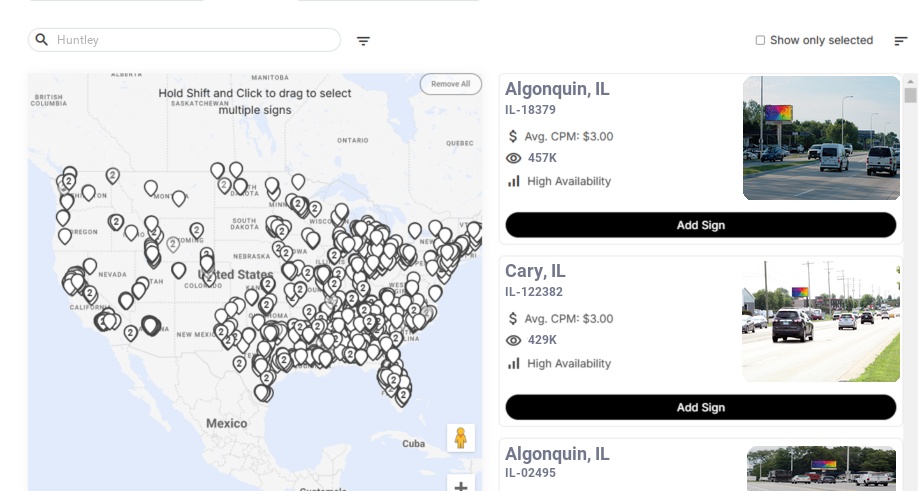Toggle the Show only selected checkbox

click(x=760, y=41)
